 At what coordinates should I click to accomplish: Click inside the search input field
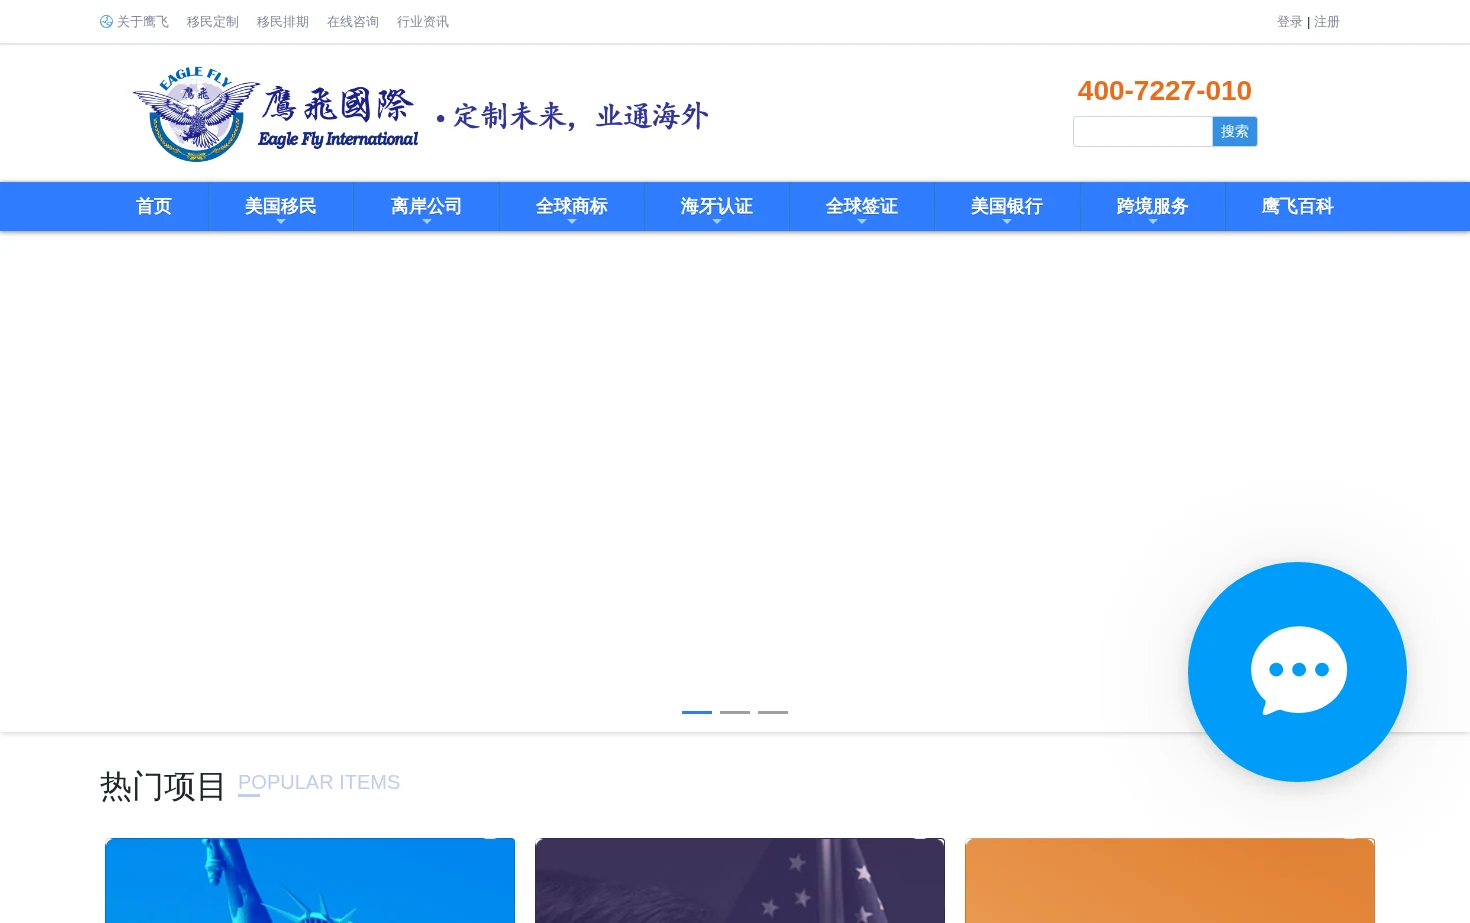pyautogui.click(x=1143, y=132)
